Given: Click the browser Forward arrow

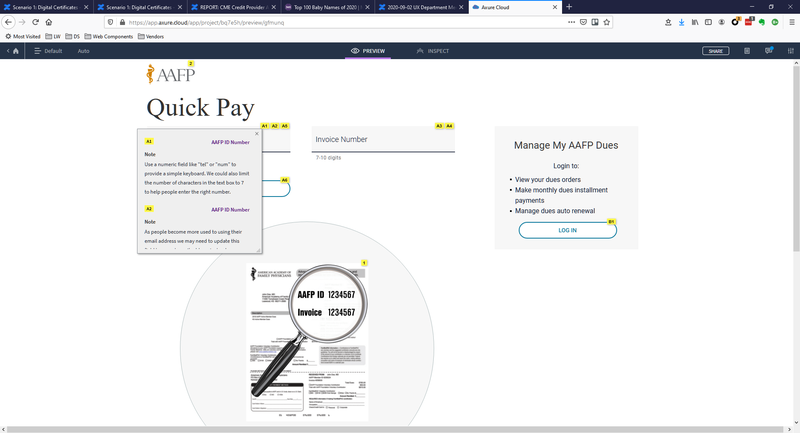Looking at the screenshot, I should [x=22, y=22].
